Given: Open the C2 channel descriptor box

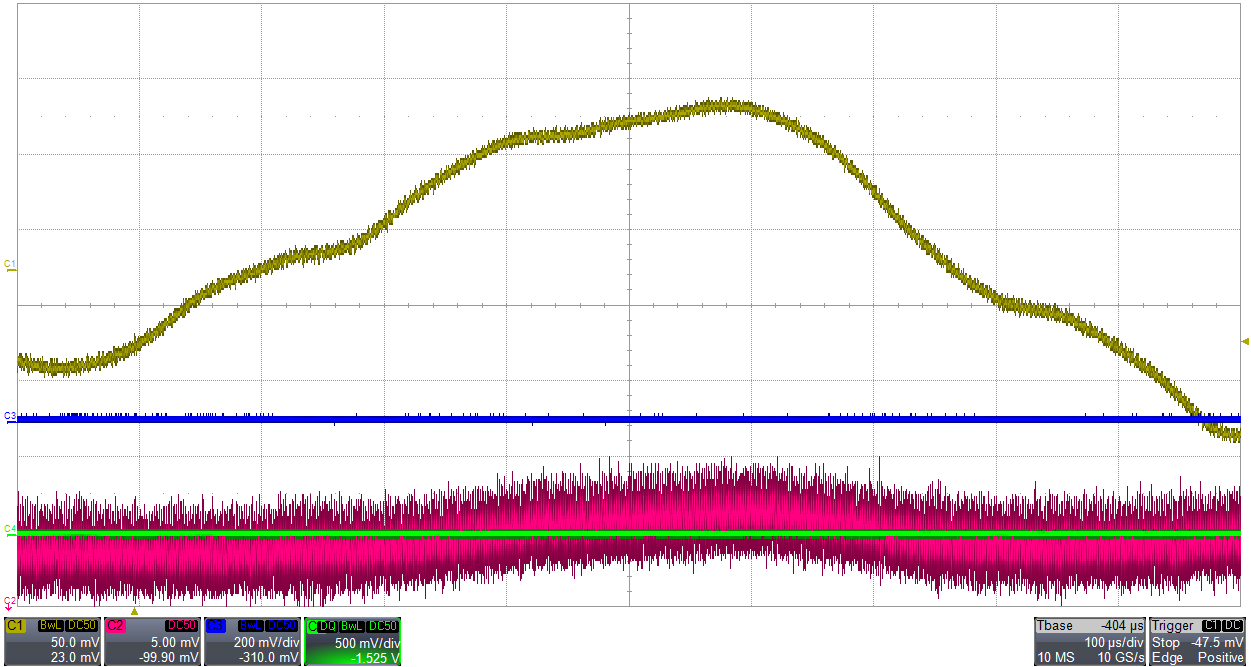Looking at the screenshot, I should click(x=151, y=641).
